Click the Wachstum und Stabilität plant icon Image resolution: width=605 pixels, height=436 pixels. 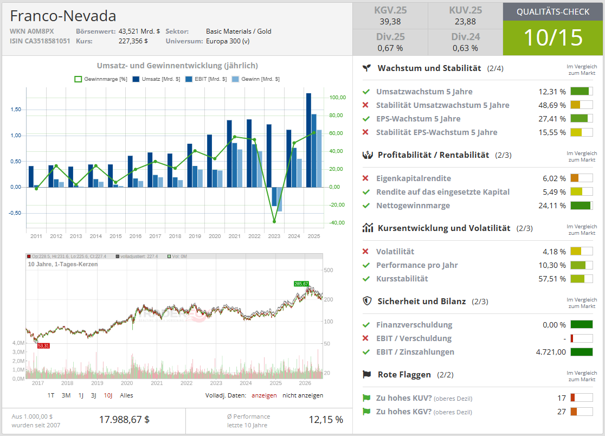coord(367,68)
